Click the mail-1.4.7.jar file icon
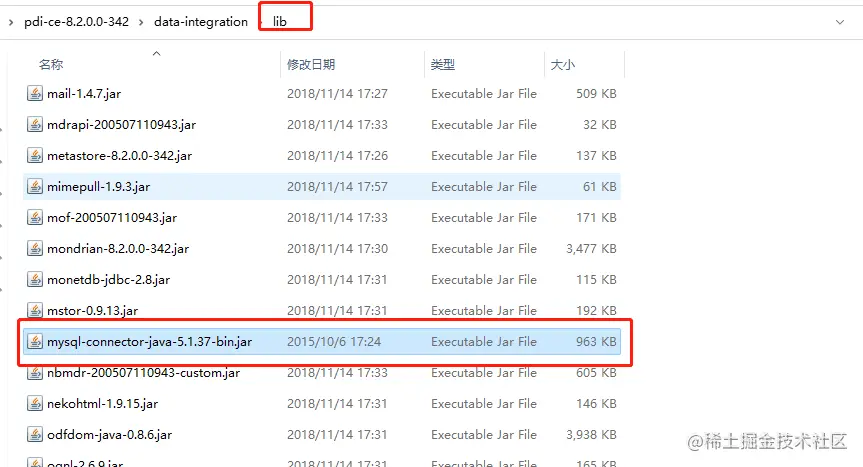 point(35,94)
